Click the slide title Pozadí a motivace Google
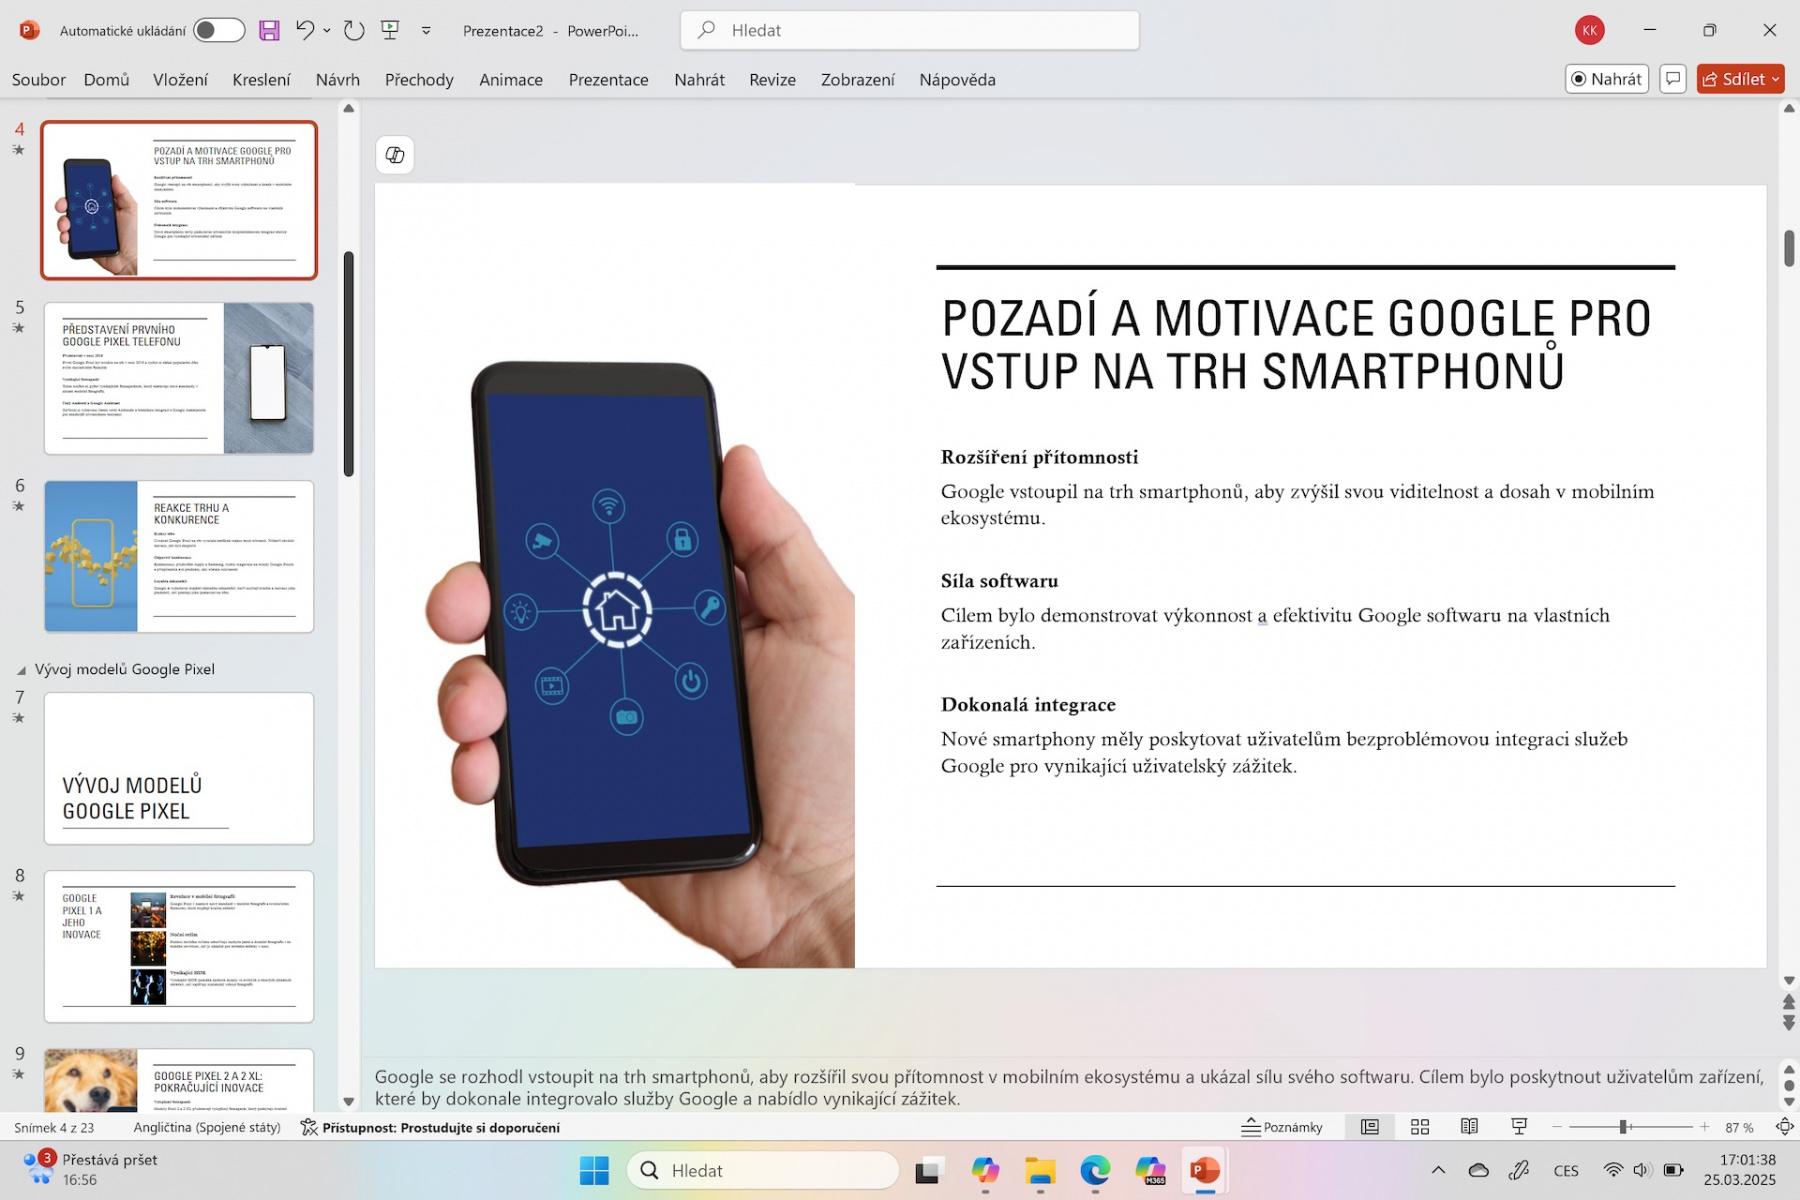This screenshot has height=1200, width=1800. [1296, 344]
